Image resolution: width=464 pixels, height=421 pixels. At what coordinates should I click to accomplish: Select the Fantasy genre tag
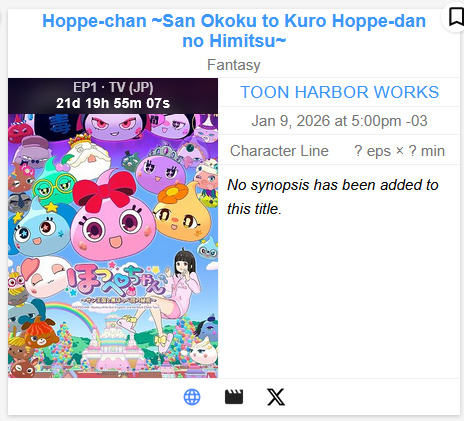click(x=234, y=65)
